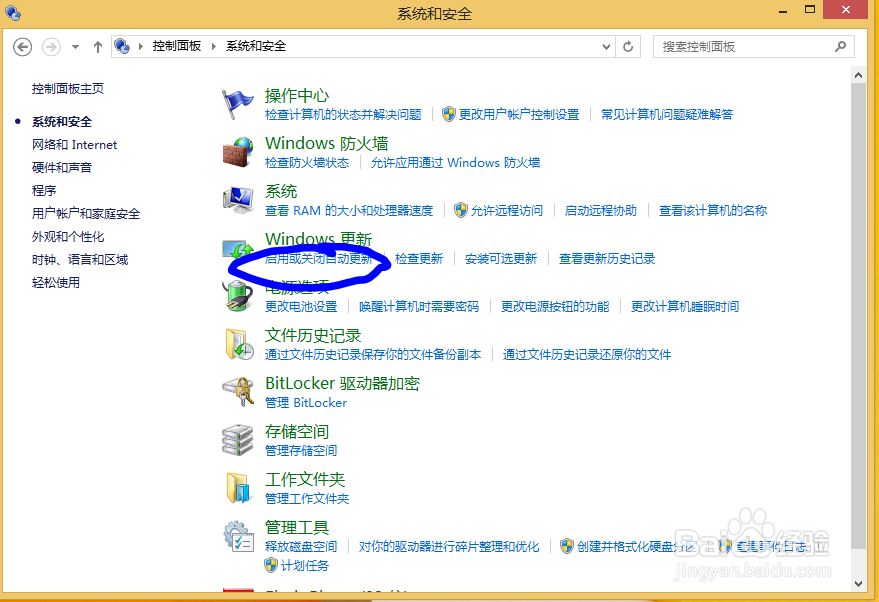
Task: Click 更改电池设置
Action: coord(301,307)
